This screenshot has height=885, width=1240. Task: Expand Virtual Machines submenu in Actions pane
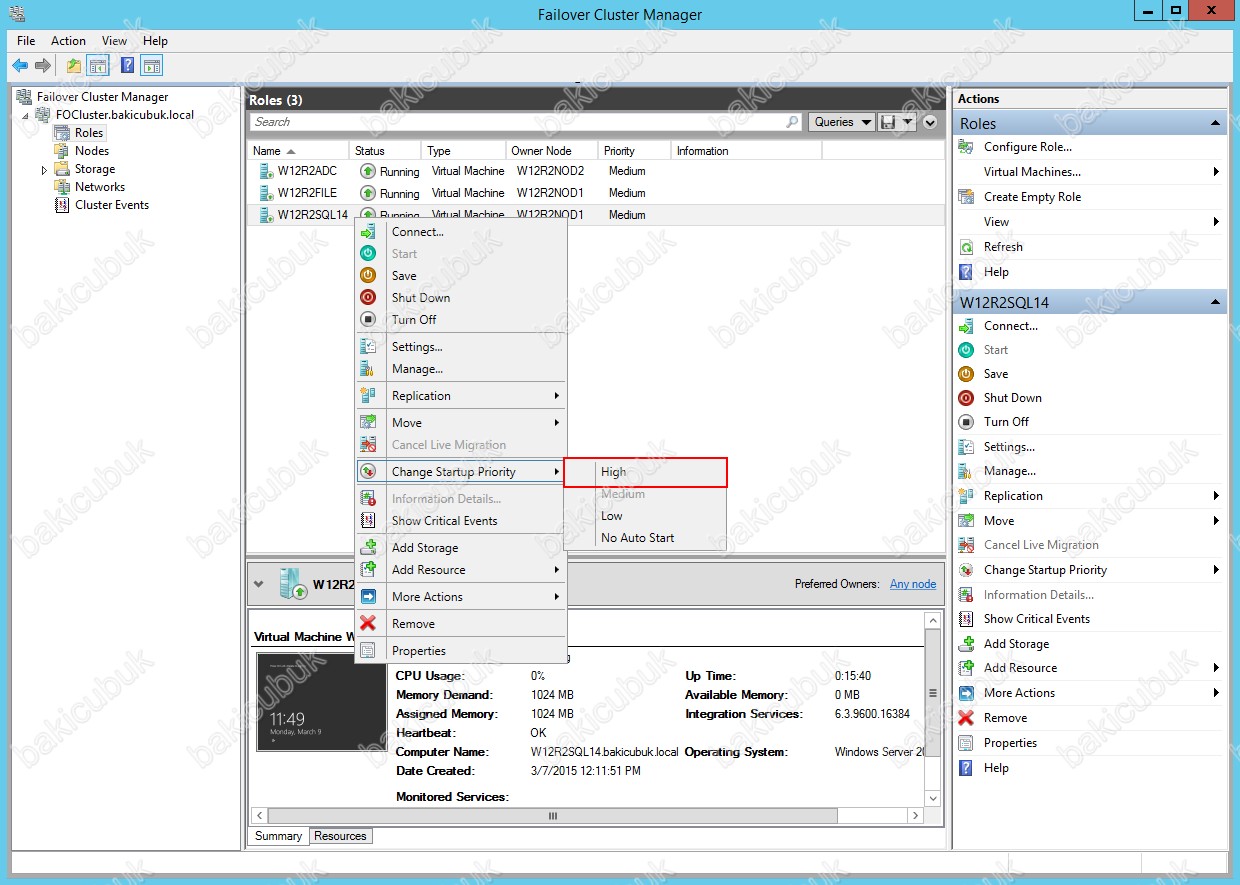1216,172
